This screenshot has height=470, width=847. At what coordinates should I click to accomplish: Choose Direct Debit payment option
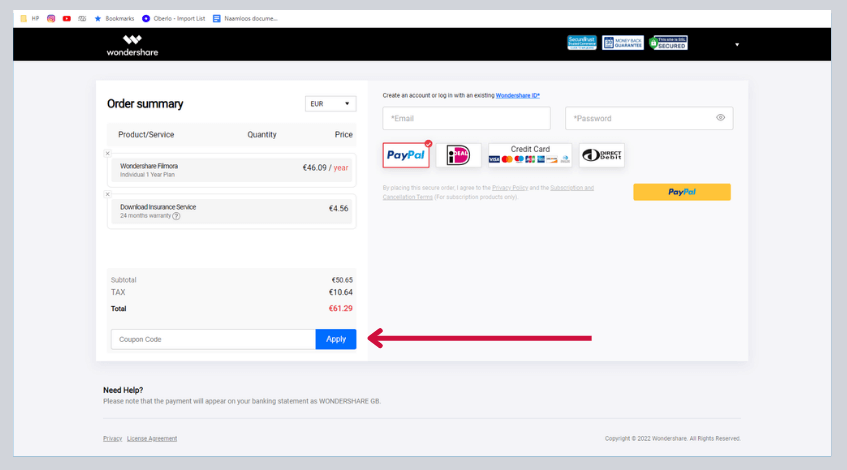pos(602,155)
